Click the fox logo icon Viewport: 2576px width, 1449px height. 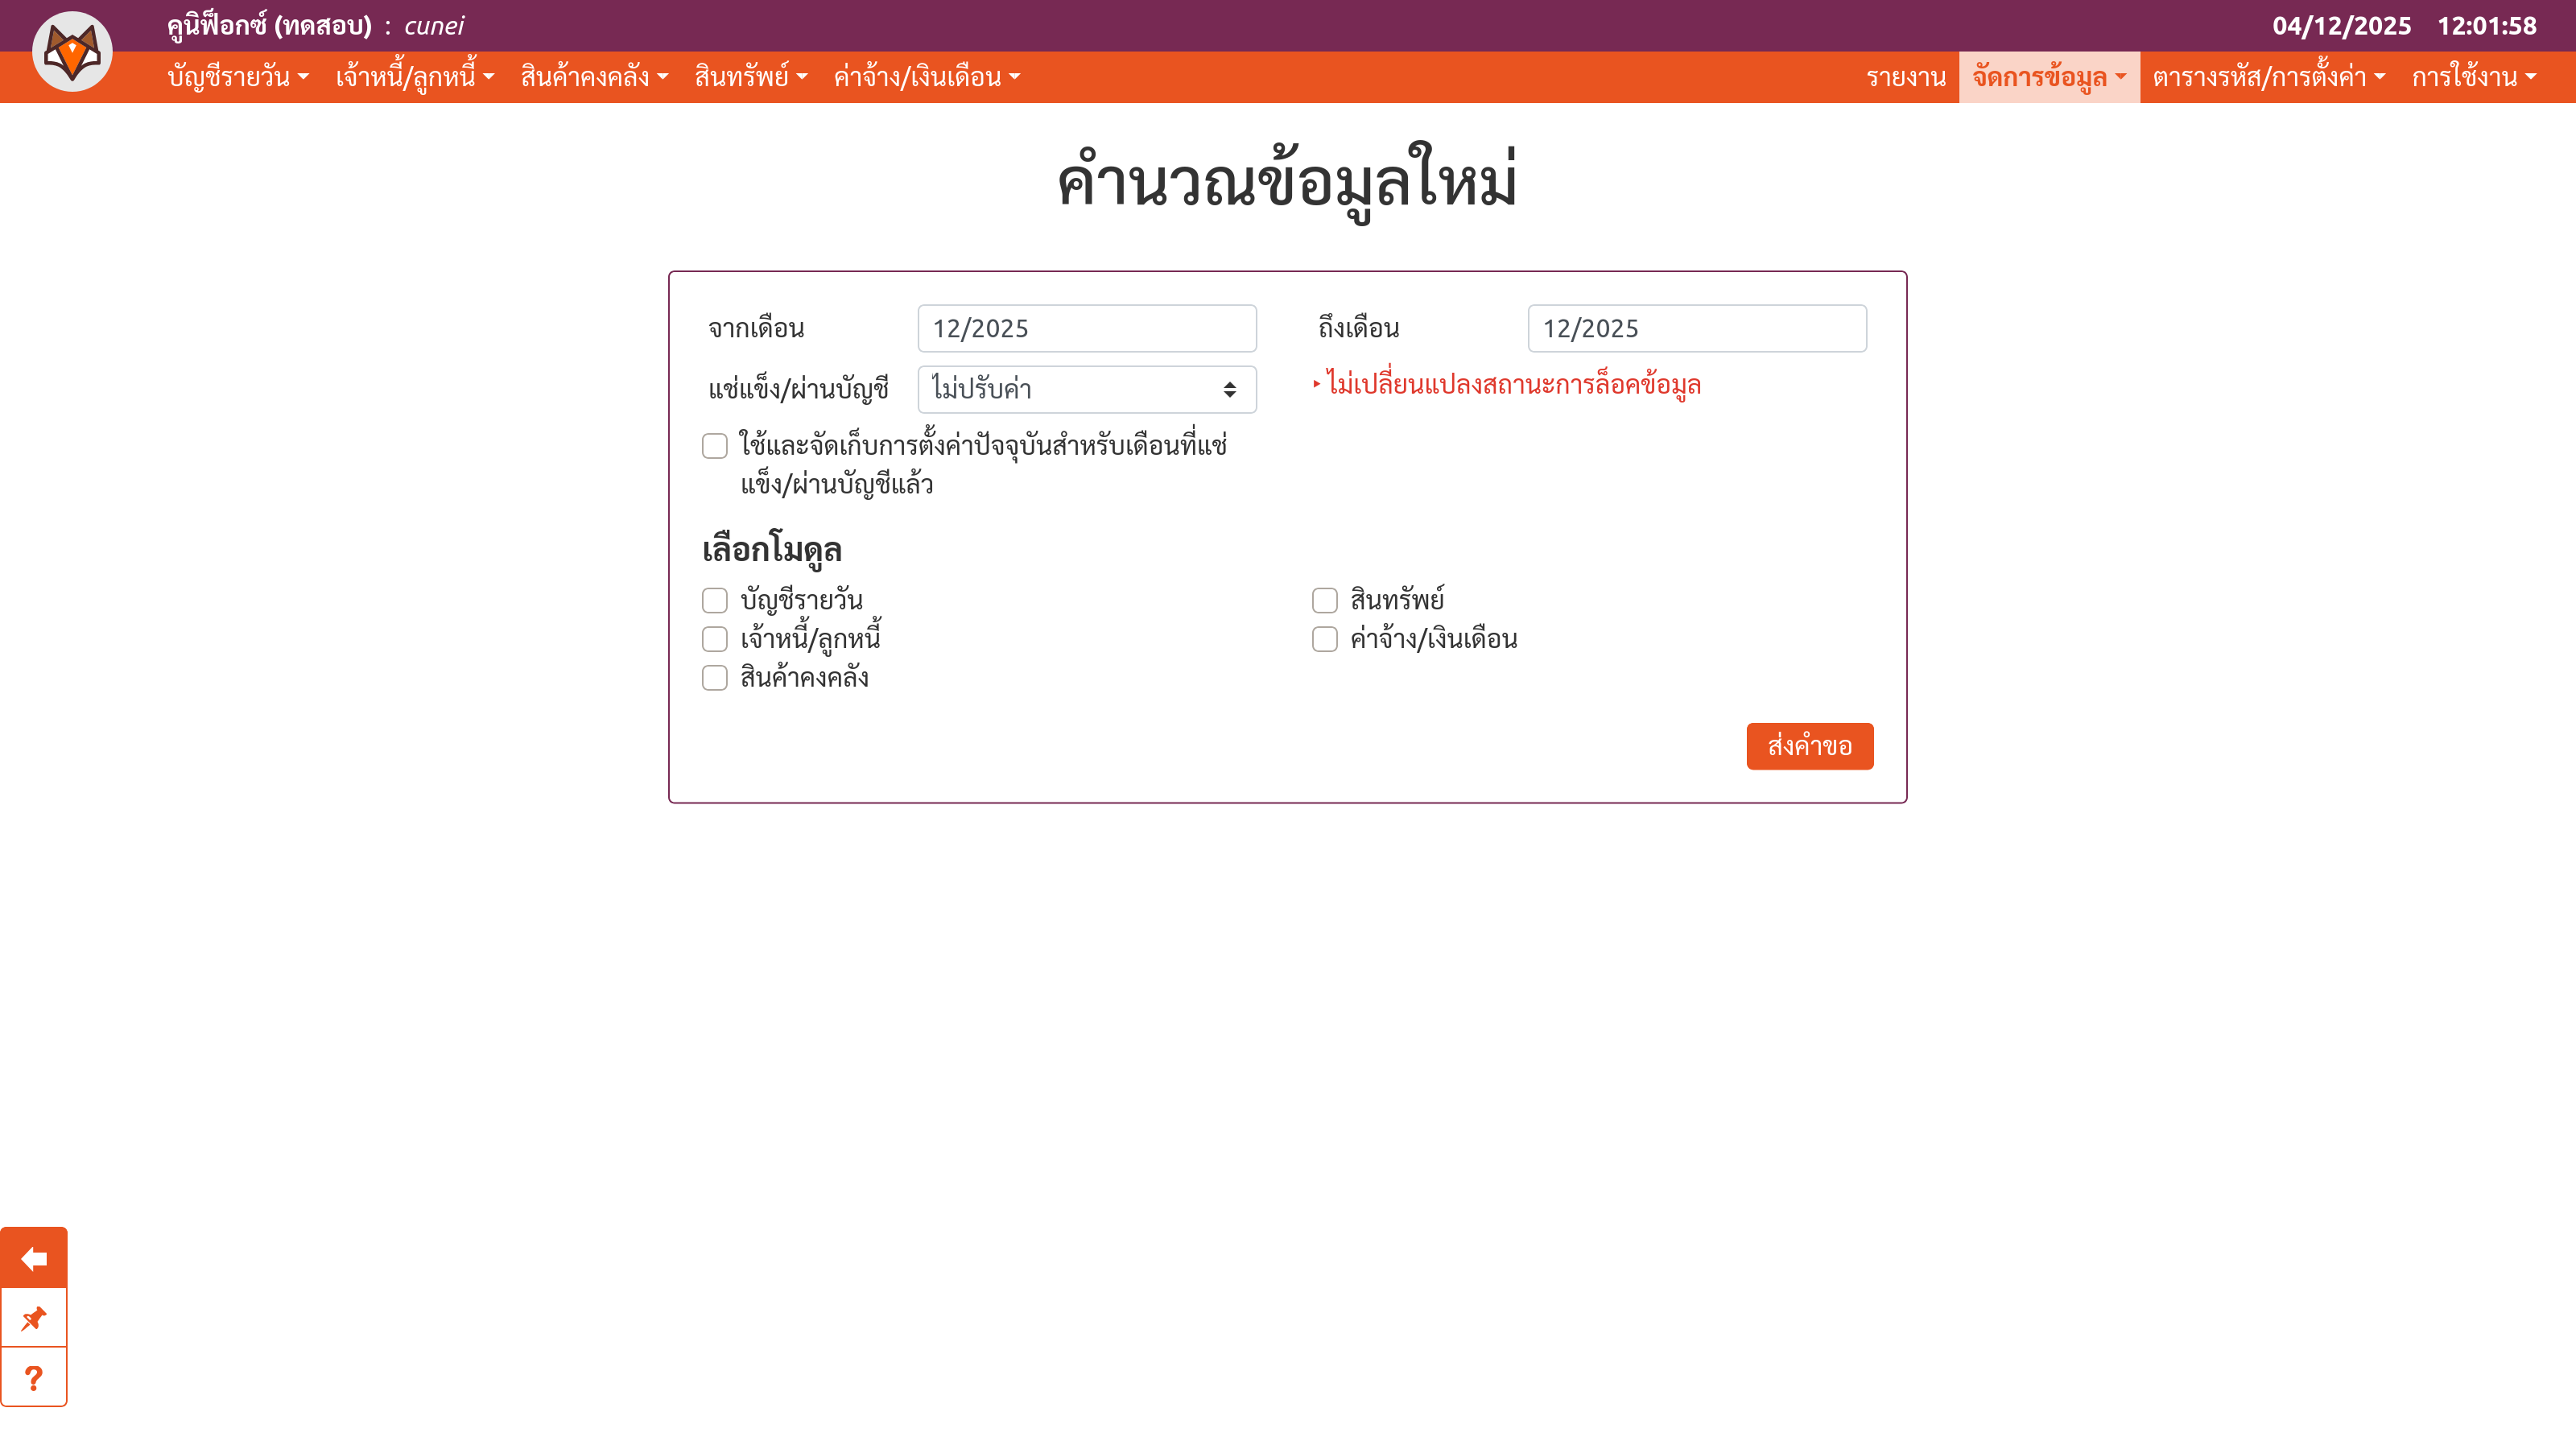(72, 52)
